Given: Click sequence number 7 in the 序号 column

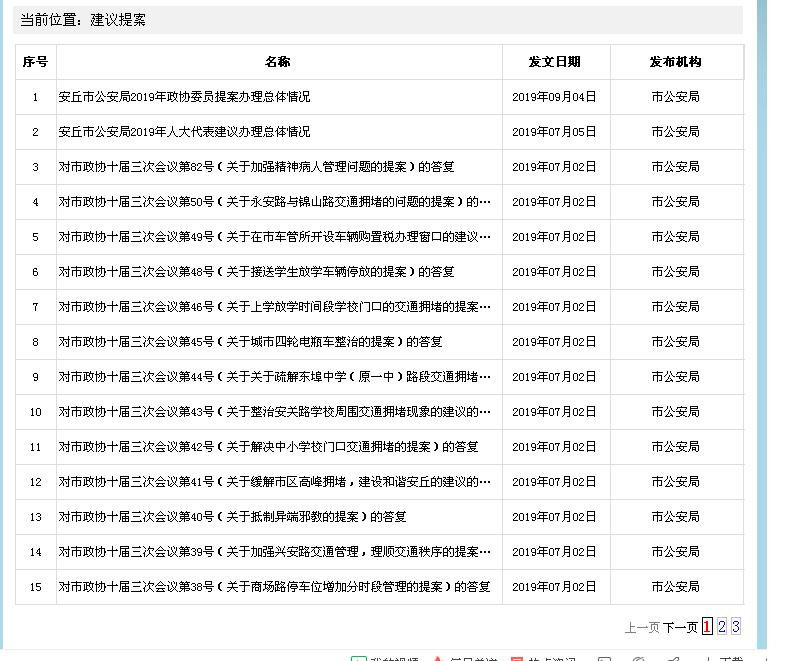Looking at the screenshot, I should click(35, 307).
